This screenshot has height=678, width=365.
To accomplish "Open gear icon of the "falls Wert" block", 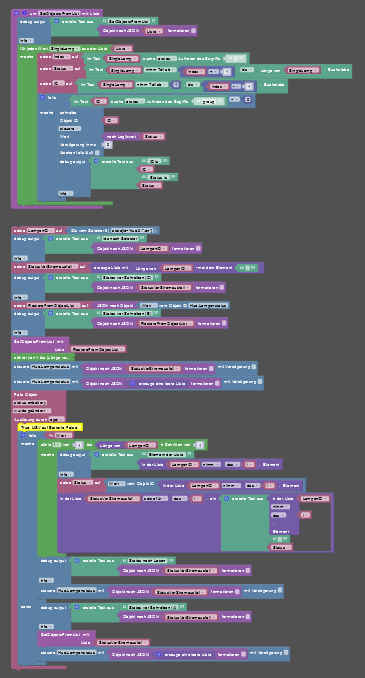I will pyautogui.click(x=23, y=435).
